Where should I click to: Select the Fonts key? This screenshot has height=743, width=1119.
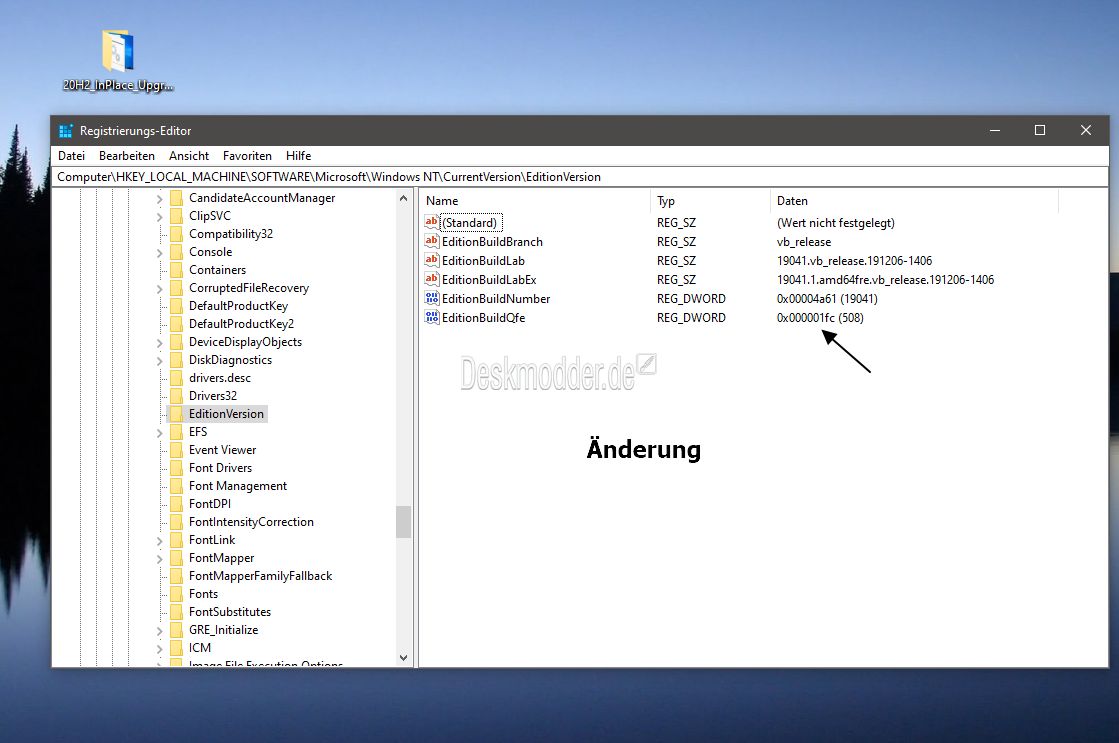click(x=203, y=594)
